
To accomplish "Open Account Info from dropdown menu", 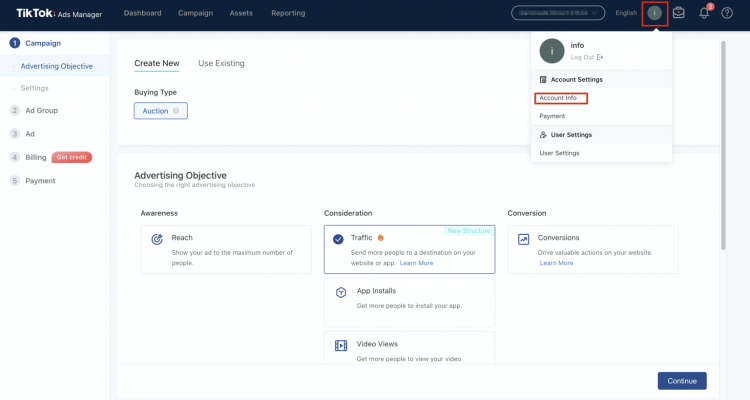I will (x=558, y=98).
